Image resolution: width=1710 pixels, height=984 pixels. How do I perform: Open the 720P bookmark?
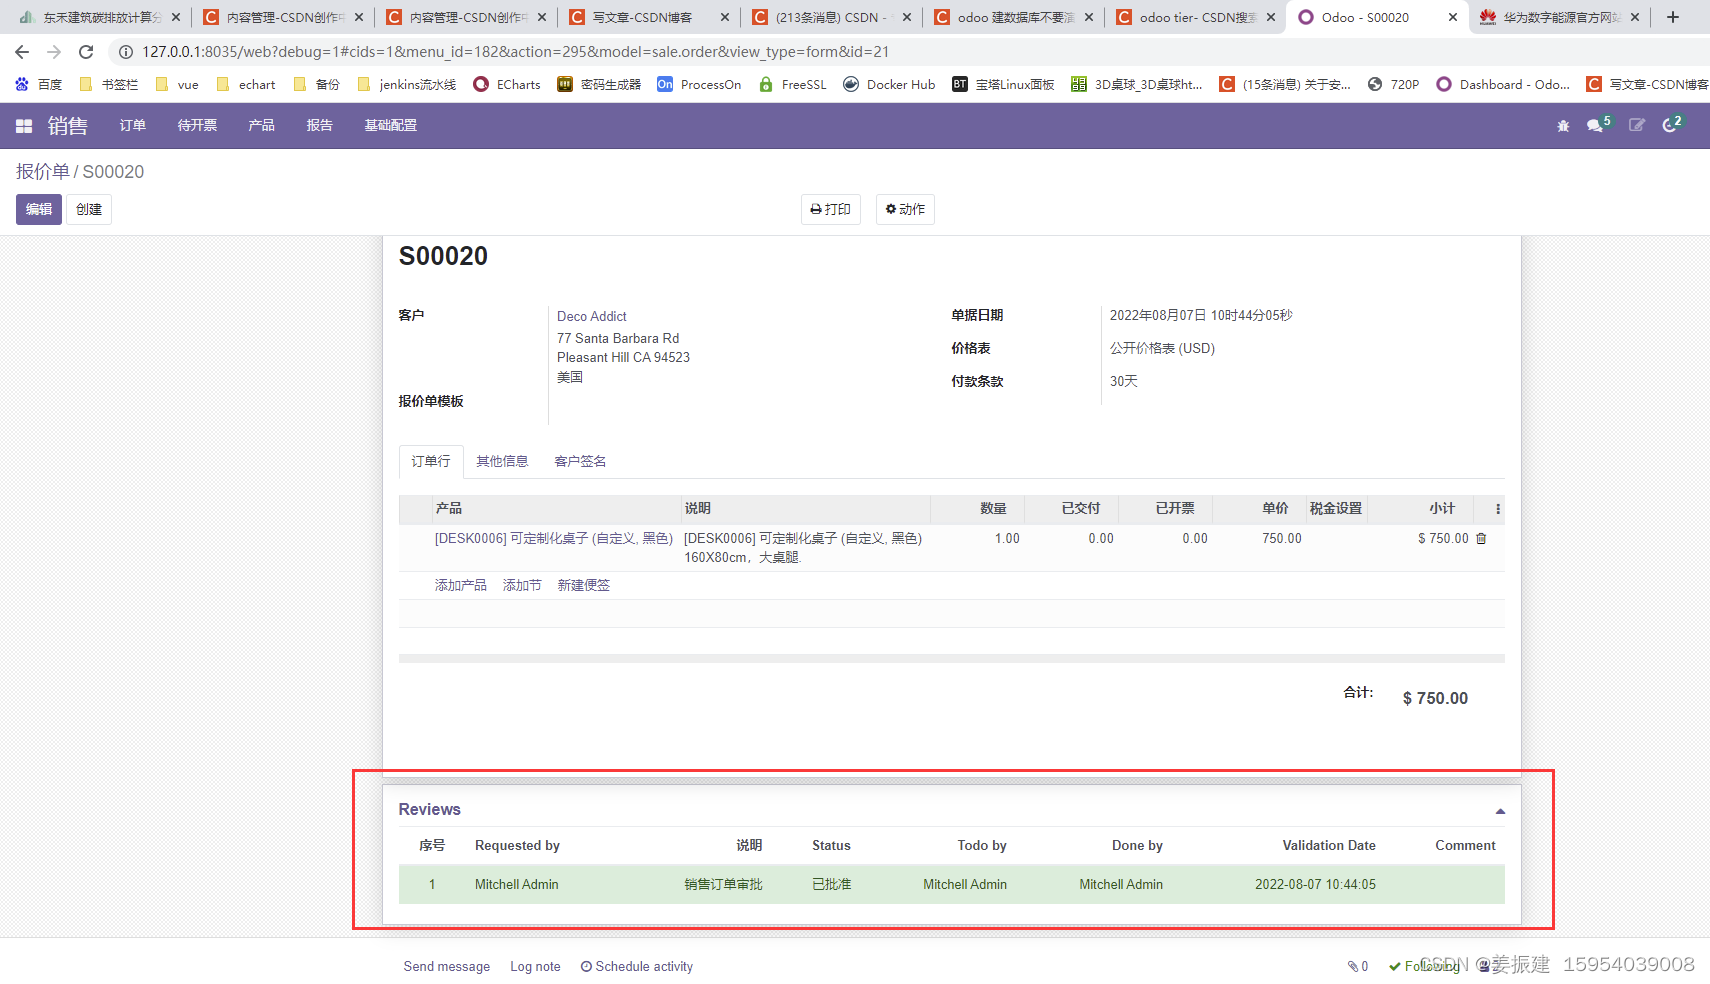pyautogui.click(x=1393, y=85)
